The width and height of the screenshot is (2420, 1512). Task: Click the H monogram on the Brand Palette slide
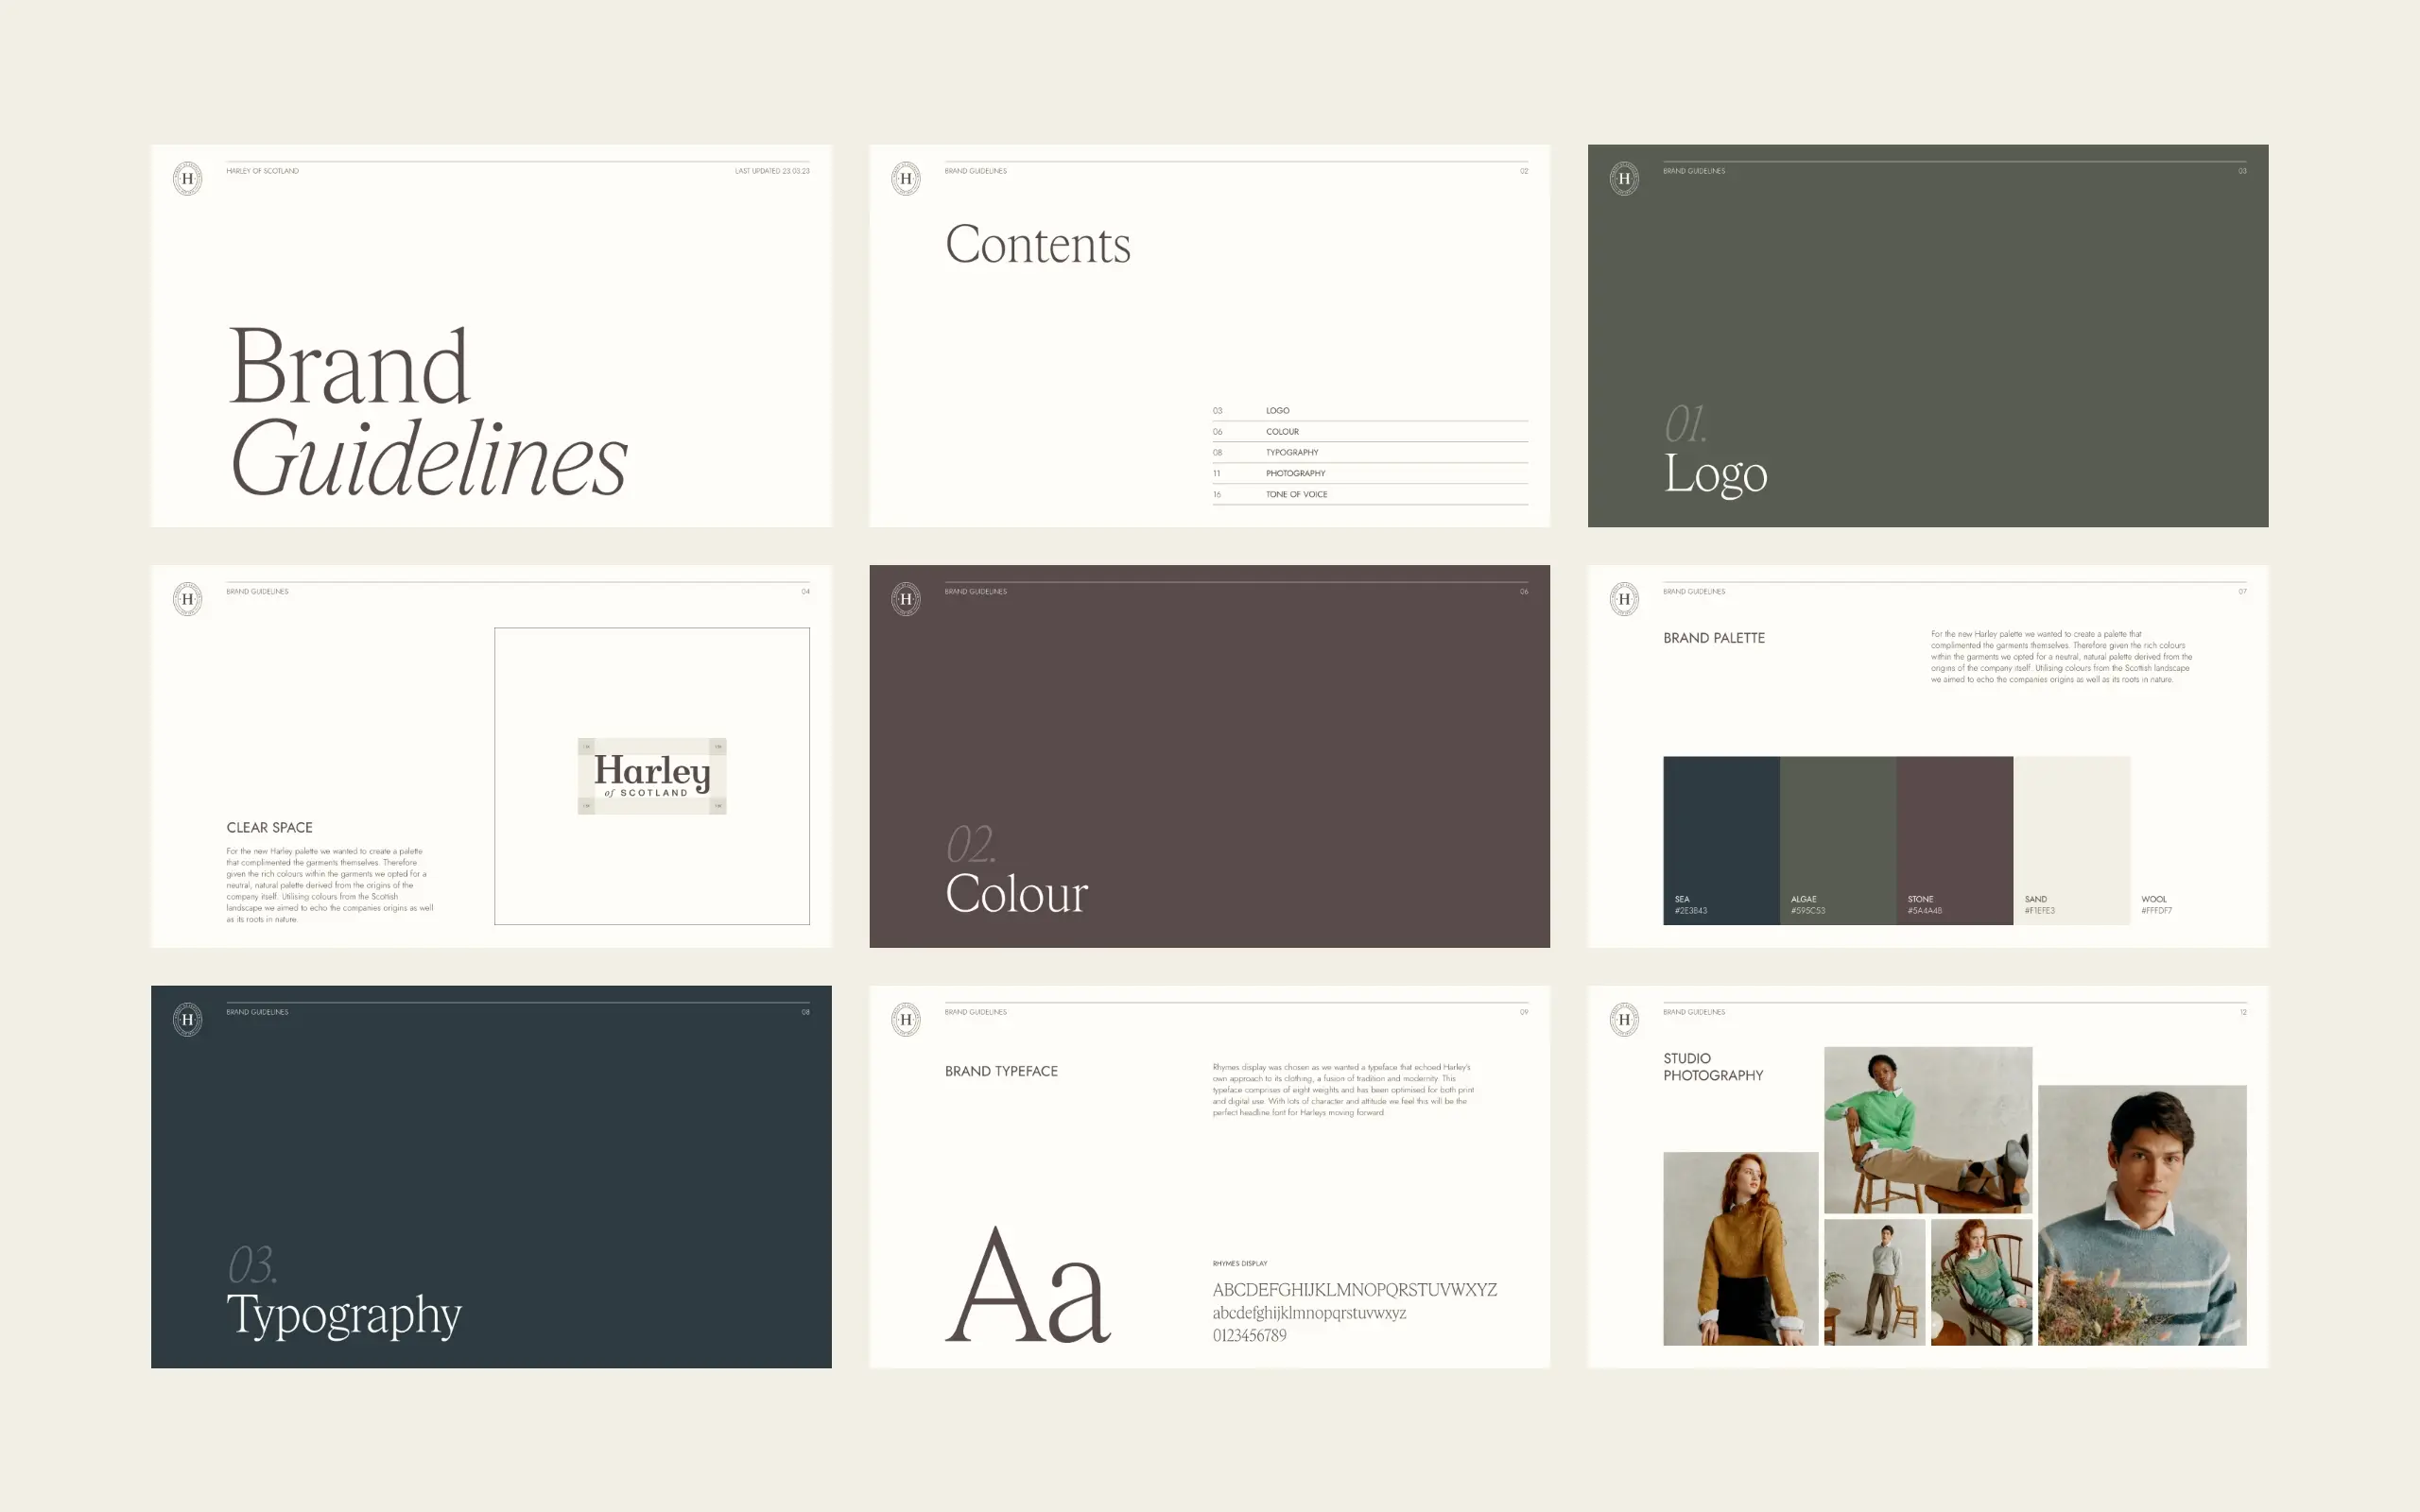[x=1624, y=599]
